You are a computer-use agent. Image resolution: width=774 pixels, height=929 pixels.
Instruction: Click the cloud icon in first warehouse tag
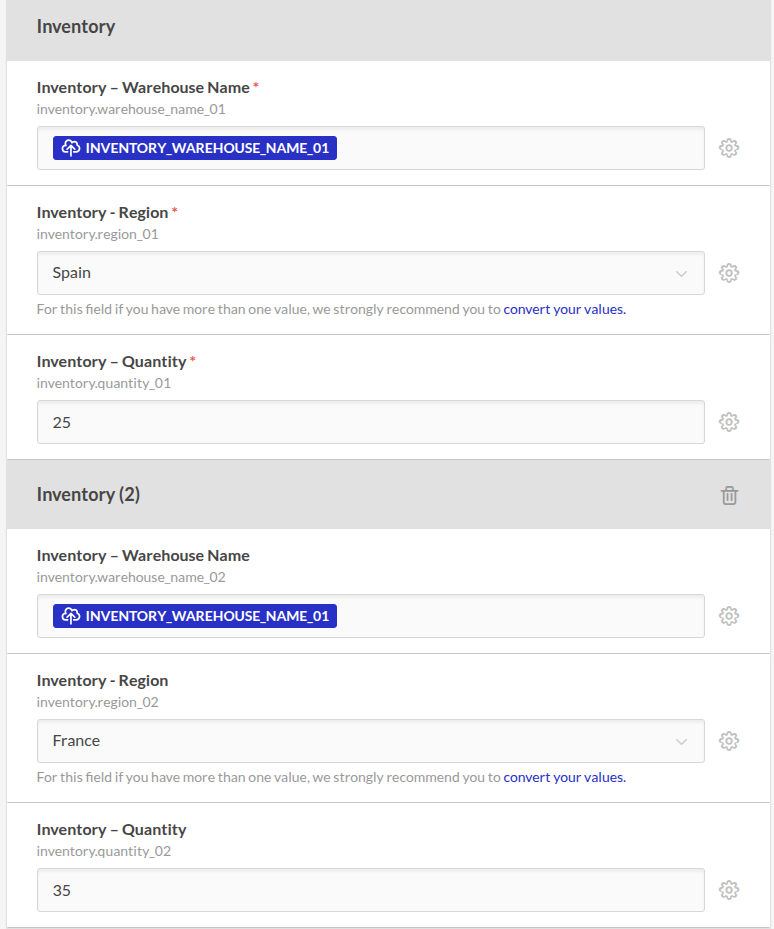tap(71, 148)
